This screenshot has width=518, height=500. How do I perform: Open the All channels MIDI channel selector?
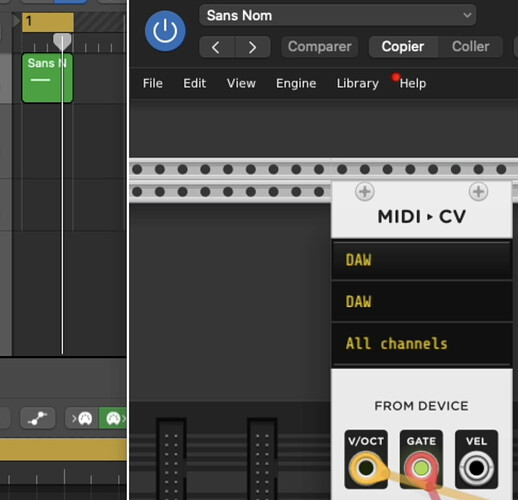click(x=422, y=343)
